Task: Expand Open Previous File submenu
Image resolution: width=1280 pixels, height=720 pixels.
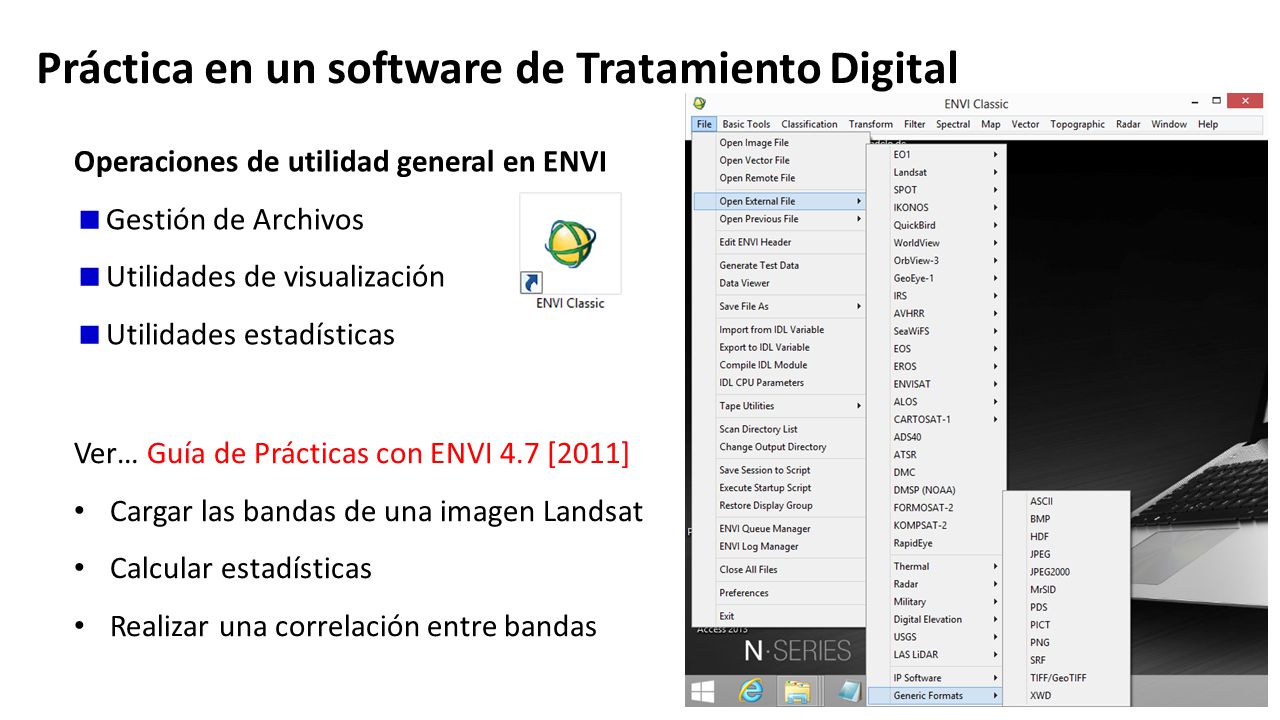Action: click(779, 219)
